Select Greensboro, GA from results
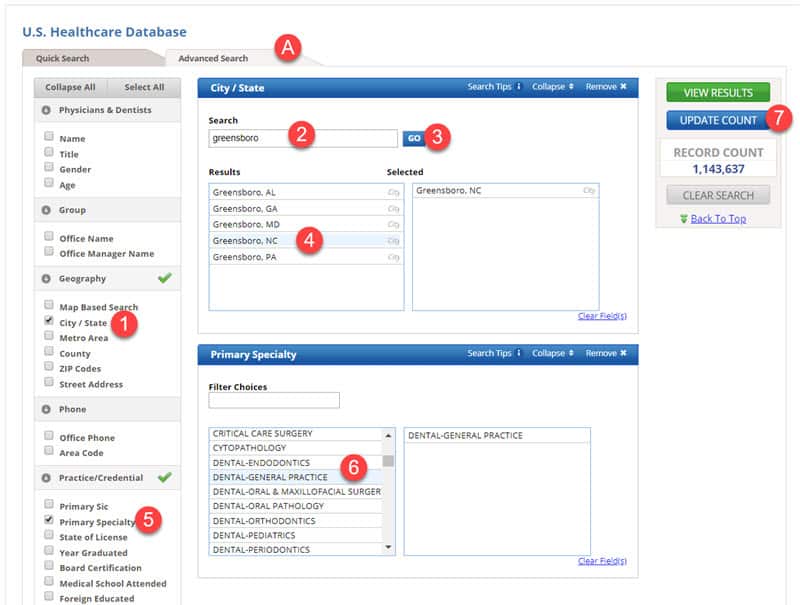 click(306, 209)
